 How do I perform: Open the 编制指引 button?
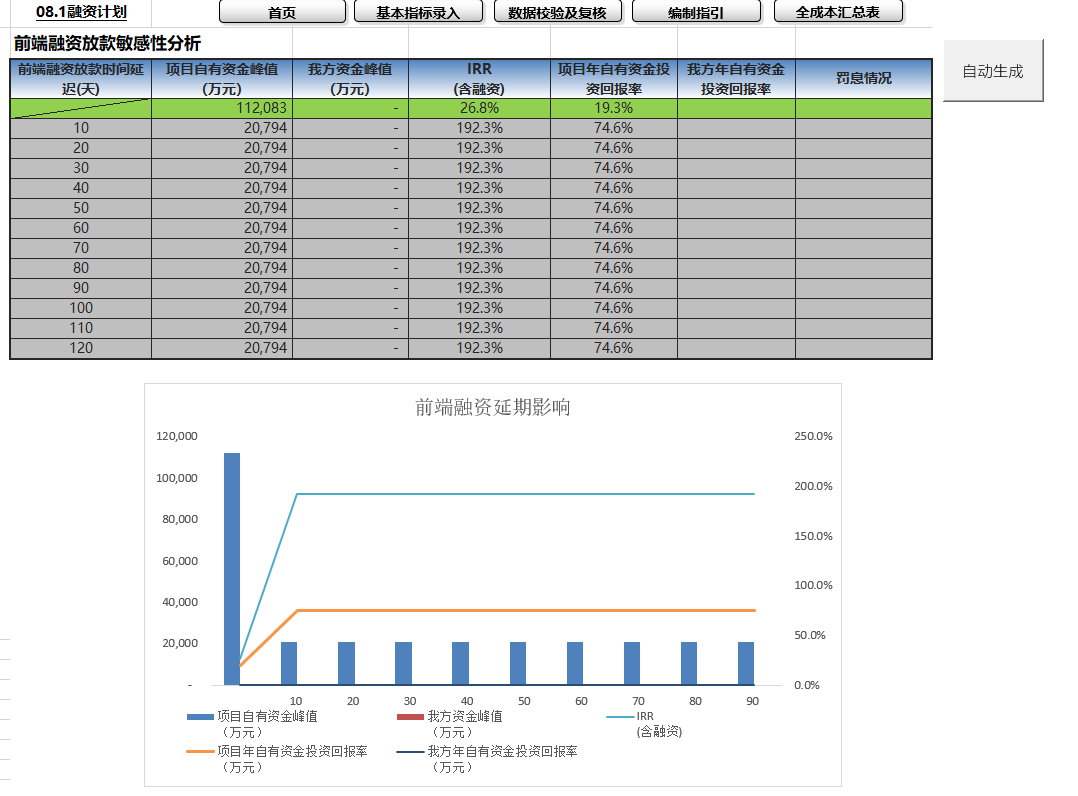[x=696, y=13]
